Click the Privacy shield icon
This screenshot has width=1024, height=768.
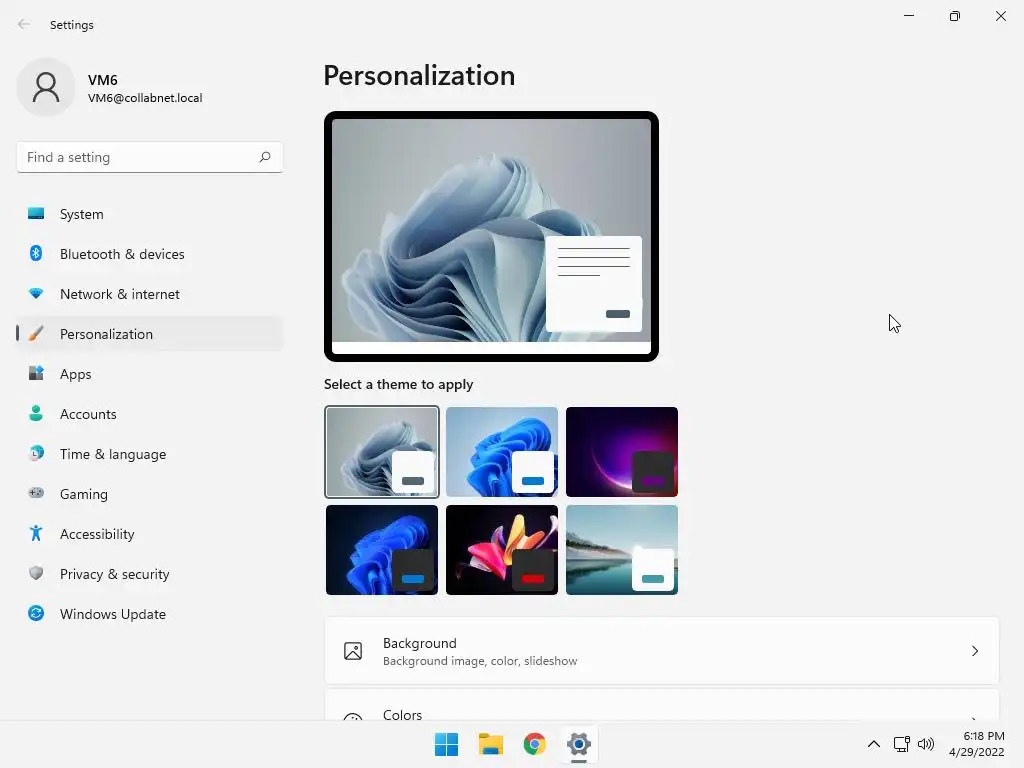[x=36, y=573]
